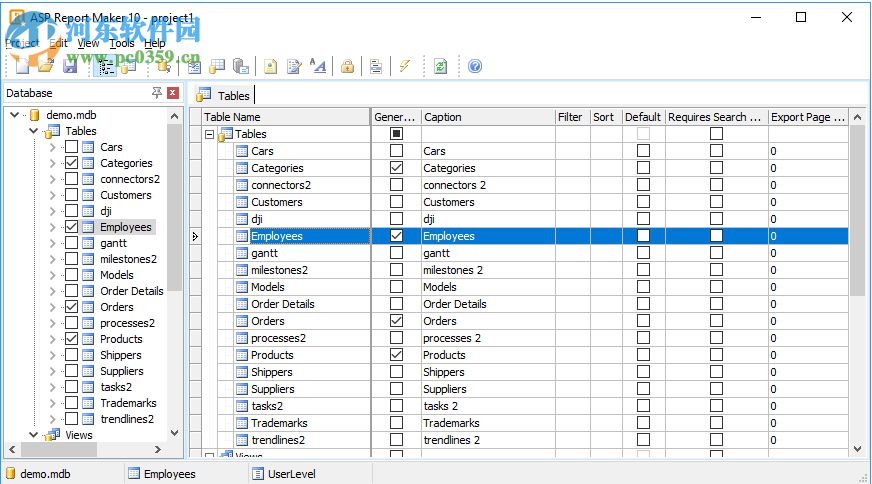
Task: Collapse the Tables group in grid
Action: (210, 134)
